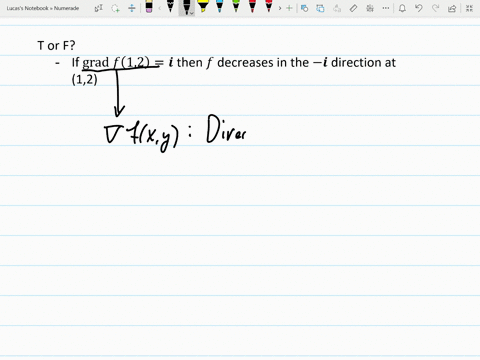Open the ink to text tool
Screen dimensions: 480x360
(337, 8)
